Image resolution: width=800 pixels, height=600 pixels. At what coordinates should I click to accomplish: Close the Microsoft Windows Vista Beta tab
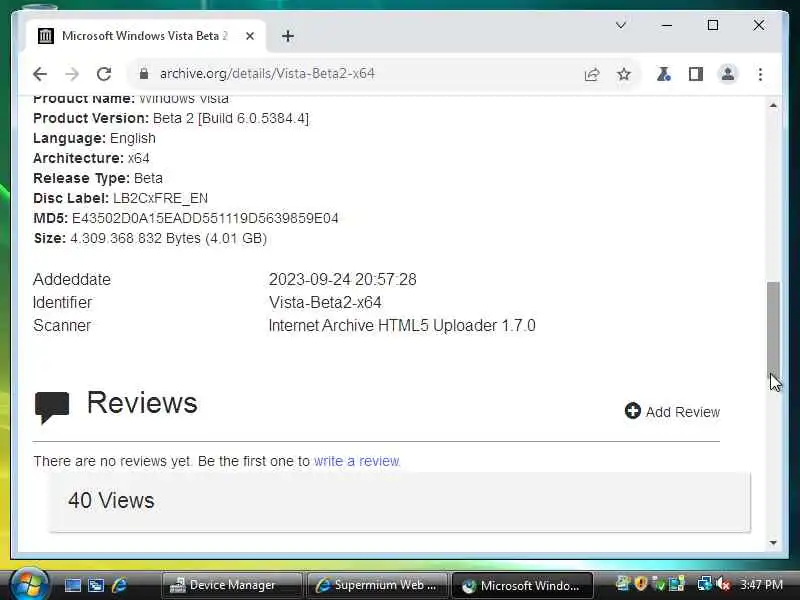pos(249,36)
